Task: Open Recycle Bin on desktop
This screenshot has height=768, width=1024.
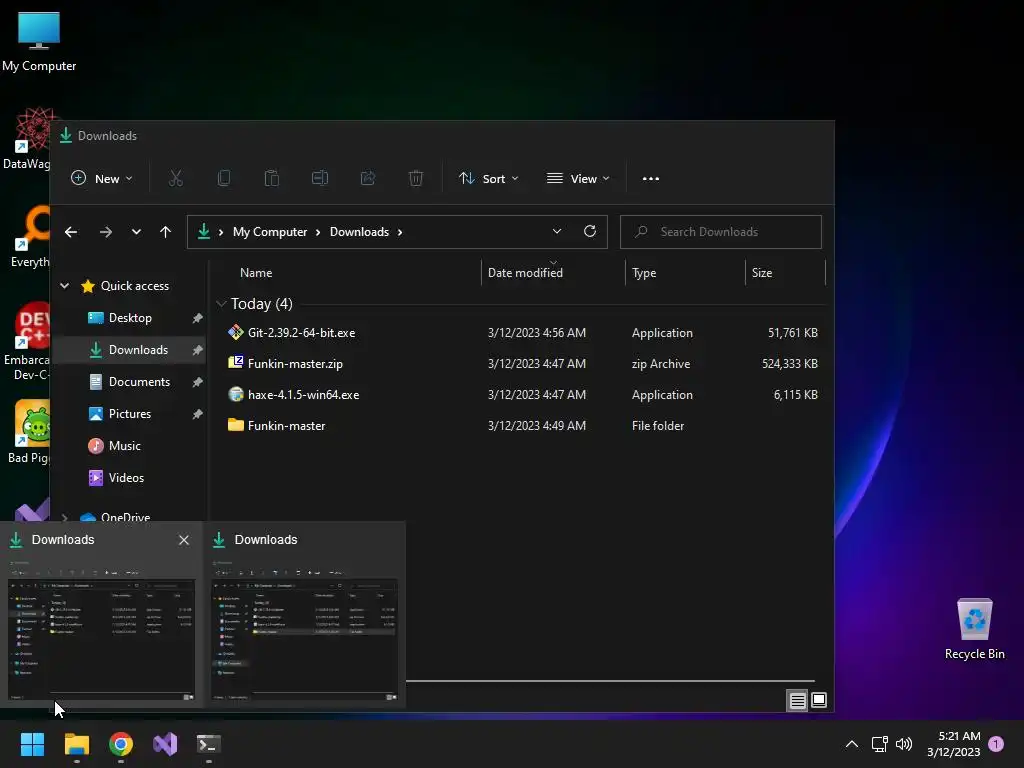Action: pyautogui.click(x=974, y=629)
